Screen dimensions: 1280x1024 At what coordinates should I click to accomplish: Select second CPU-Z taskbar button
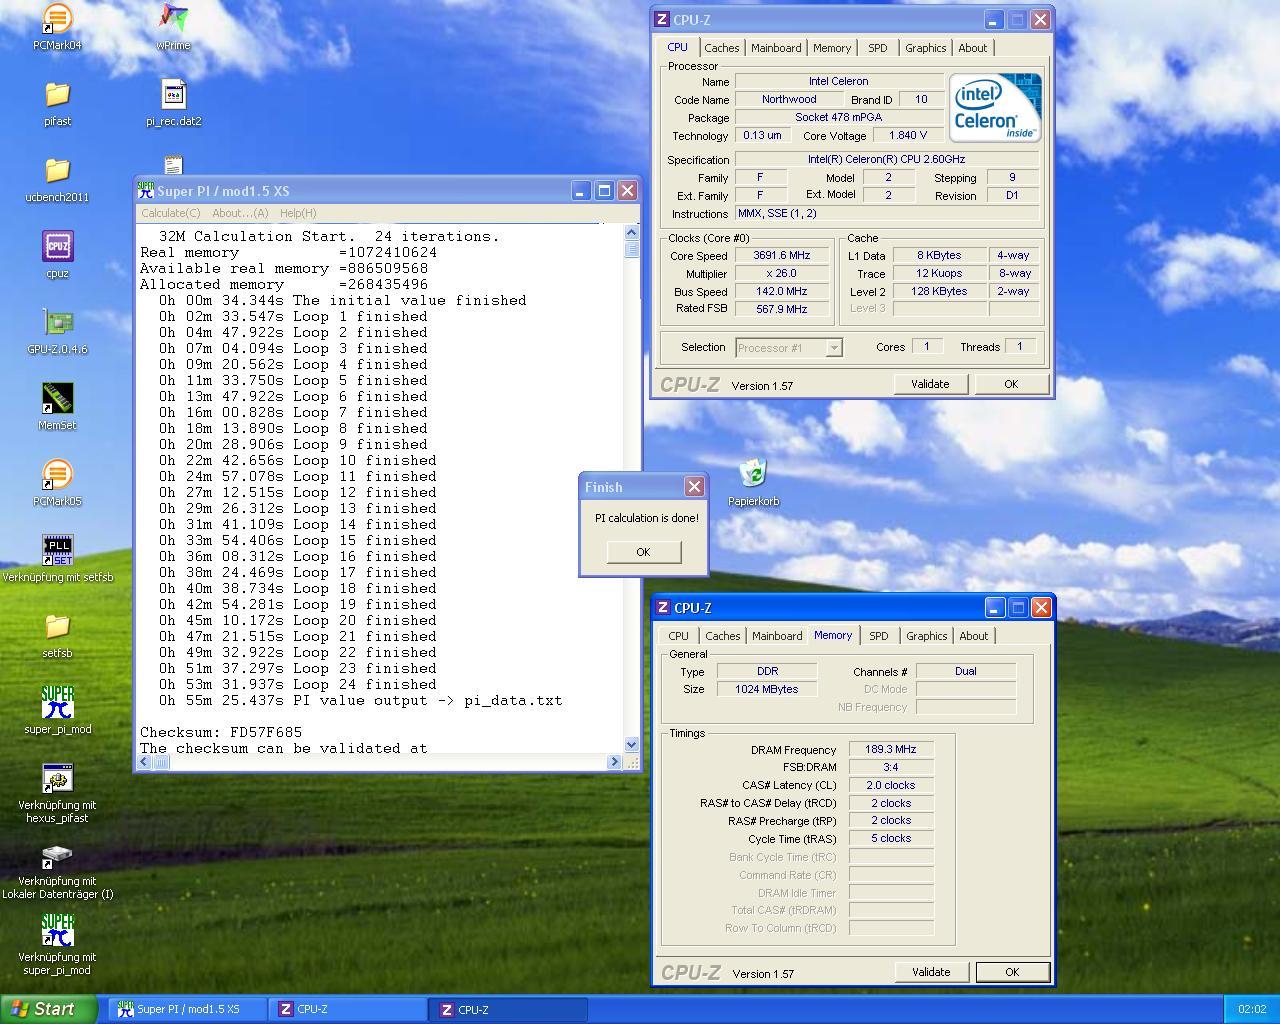click(509, 1010)
